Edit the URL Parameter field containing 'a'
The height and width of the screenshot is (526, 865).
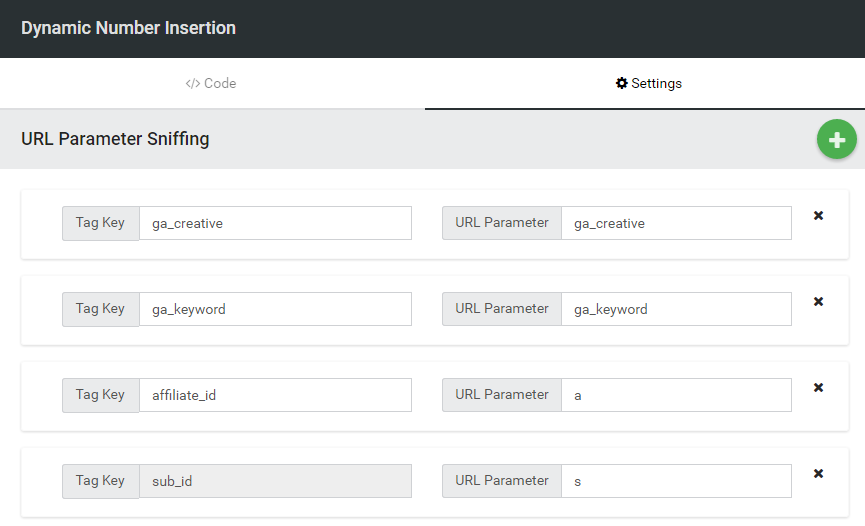675,395
